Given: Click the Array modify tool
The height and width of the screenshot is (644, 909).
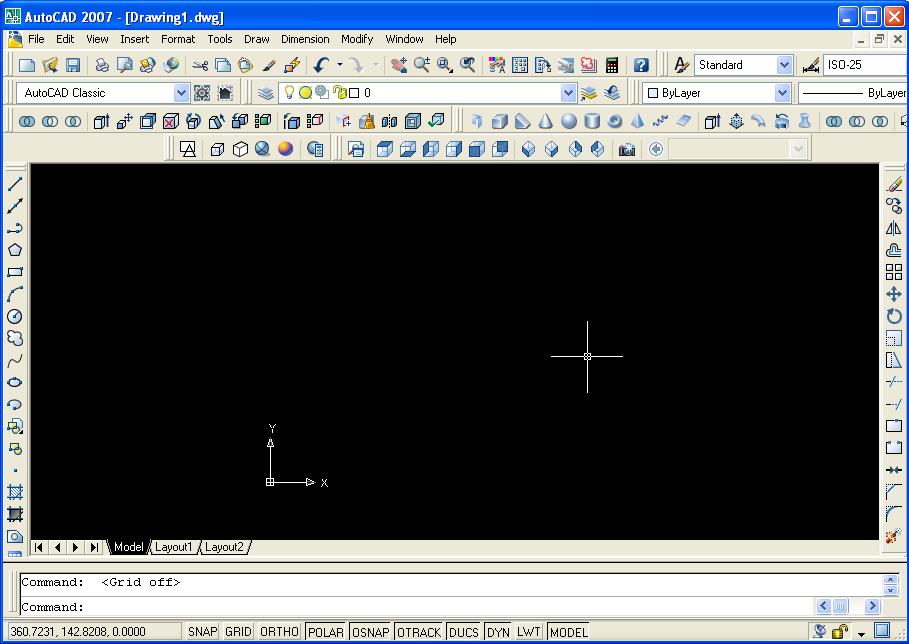Looking at the screenshot, I should (894, 272).
